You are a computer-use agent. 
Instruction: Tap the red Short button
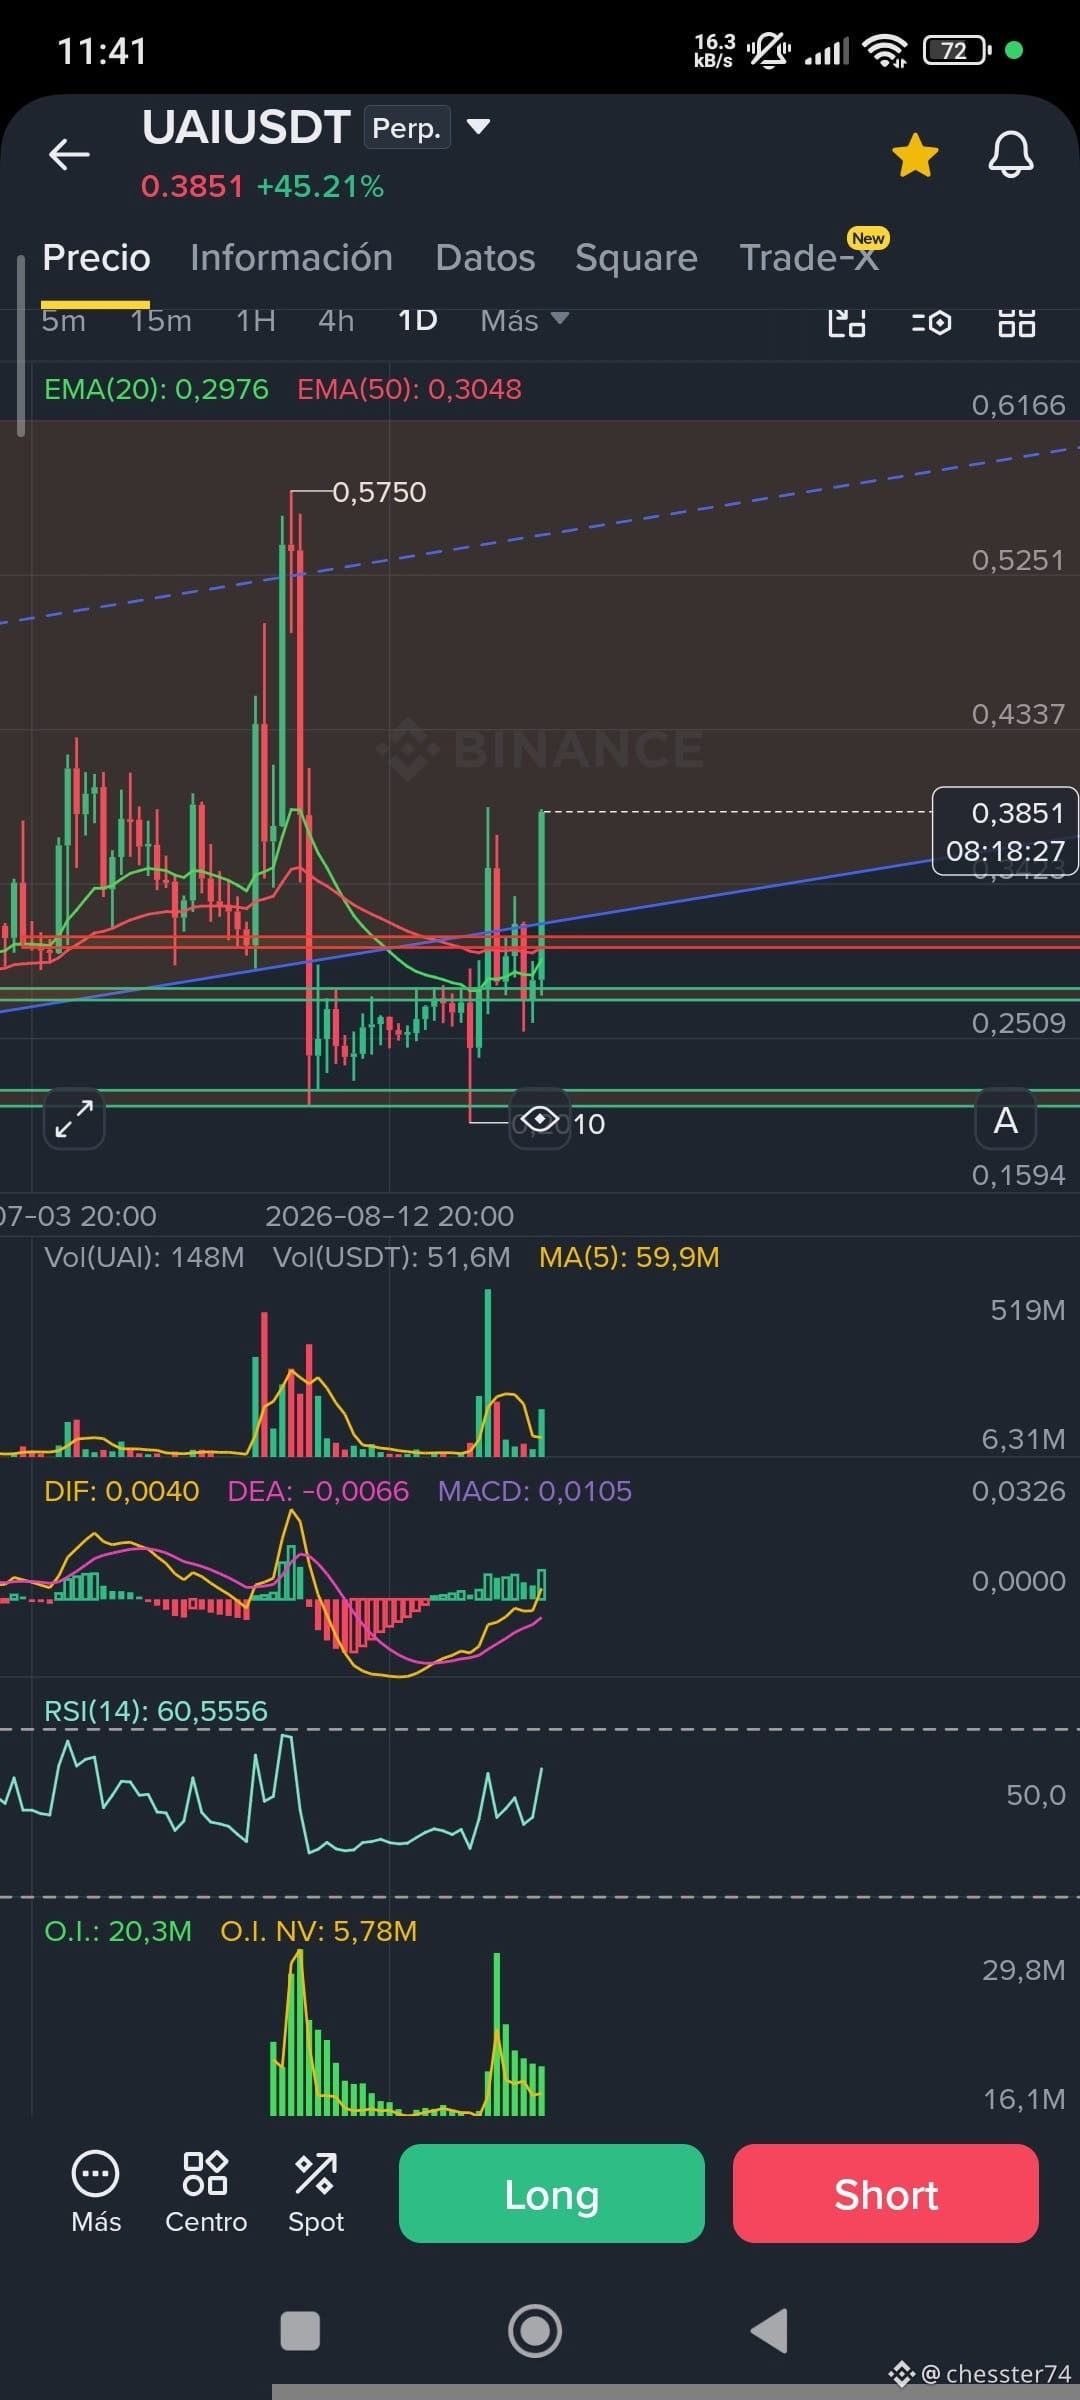coord(886,2193)
